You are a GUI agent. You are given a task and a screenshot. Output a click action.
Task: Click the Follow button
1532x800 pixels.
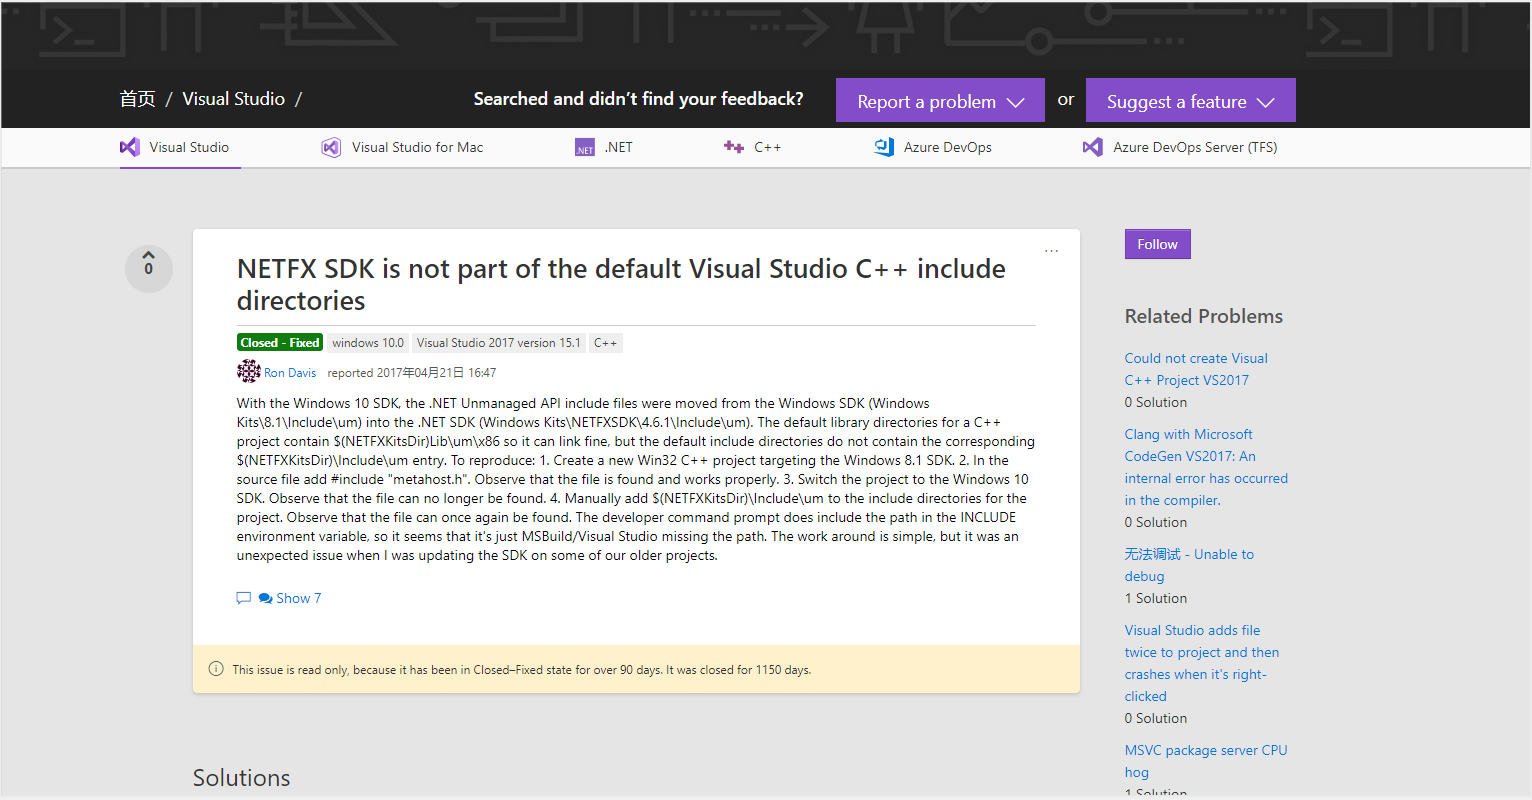point(1157,244)
